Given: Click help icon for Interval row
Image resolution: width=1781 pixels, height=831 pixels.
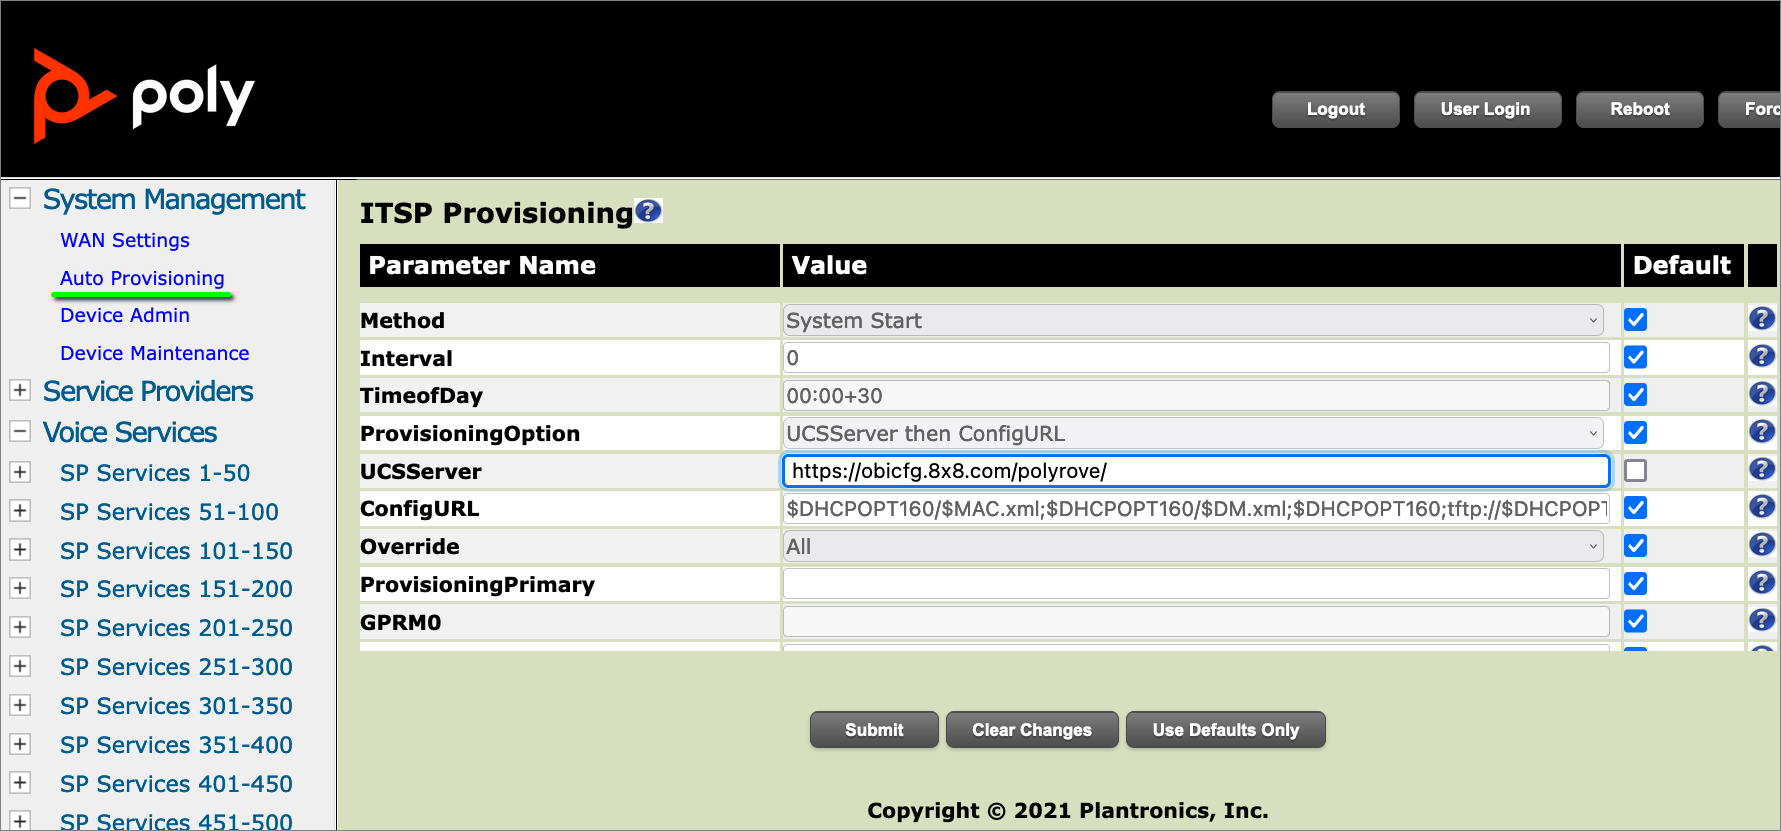Looking at the screenshot, I should 1761,357.
